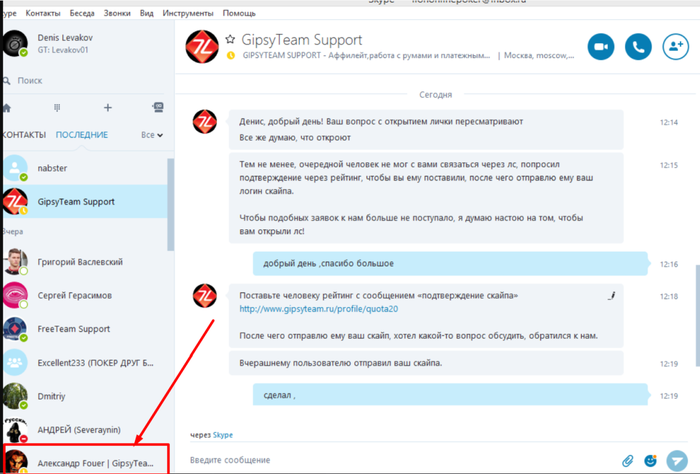Open FreeTeam Support conversation
Image resolution: width=700 pixels, height=474 pixels.
[85, 329]
